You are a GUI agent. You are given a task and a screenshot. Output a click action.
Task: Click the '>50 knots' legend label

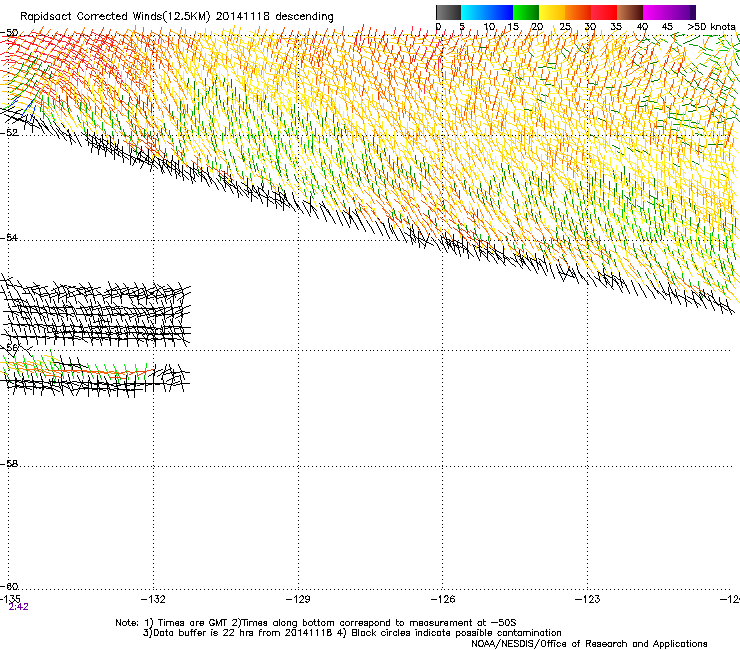tap(711, 27)
